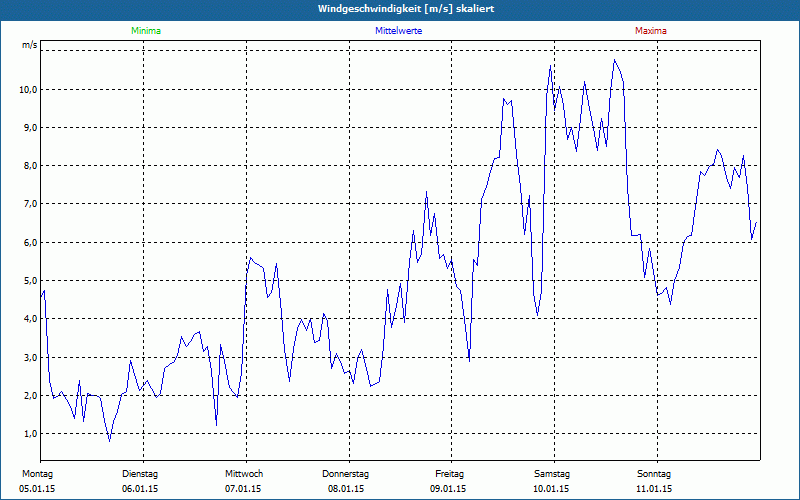Click the 1,0 y-axis value
Viewport: 800px width, 500px height.
tap(30, 434)
